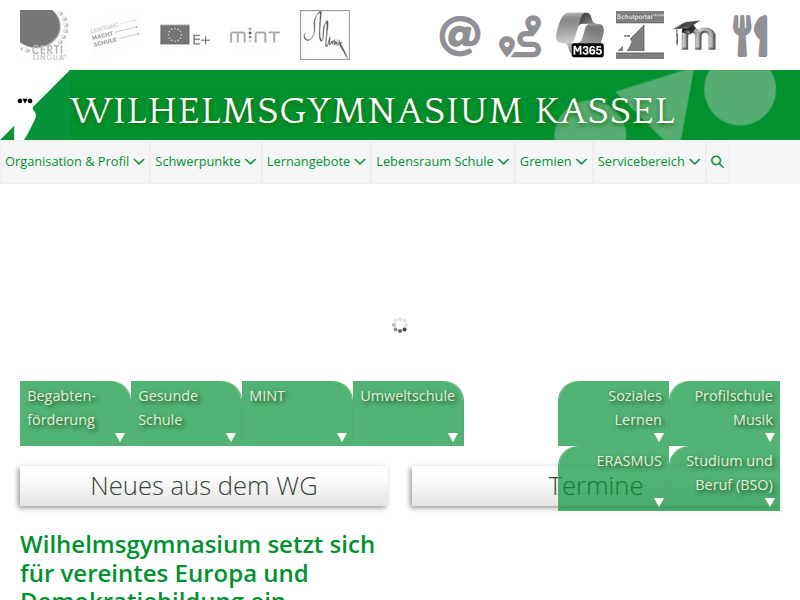The width and height of the screenshot is (800, 600).
Task: Click the fork and knife cafeteria icon
Action: click(x=750, y=36)
